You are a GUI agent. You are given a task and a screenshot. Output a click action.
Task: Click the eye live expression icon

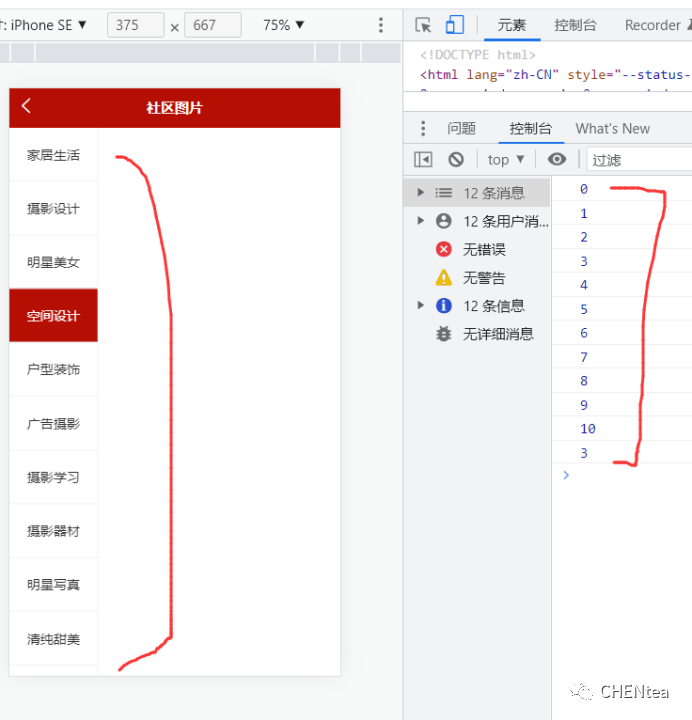[557, 159]
